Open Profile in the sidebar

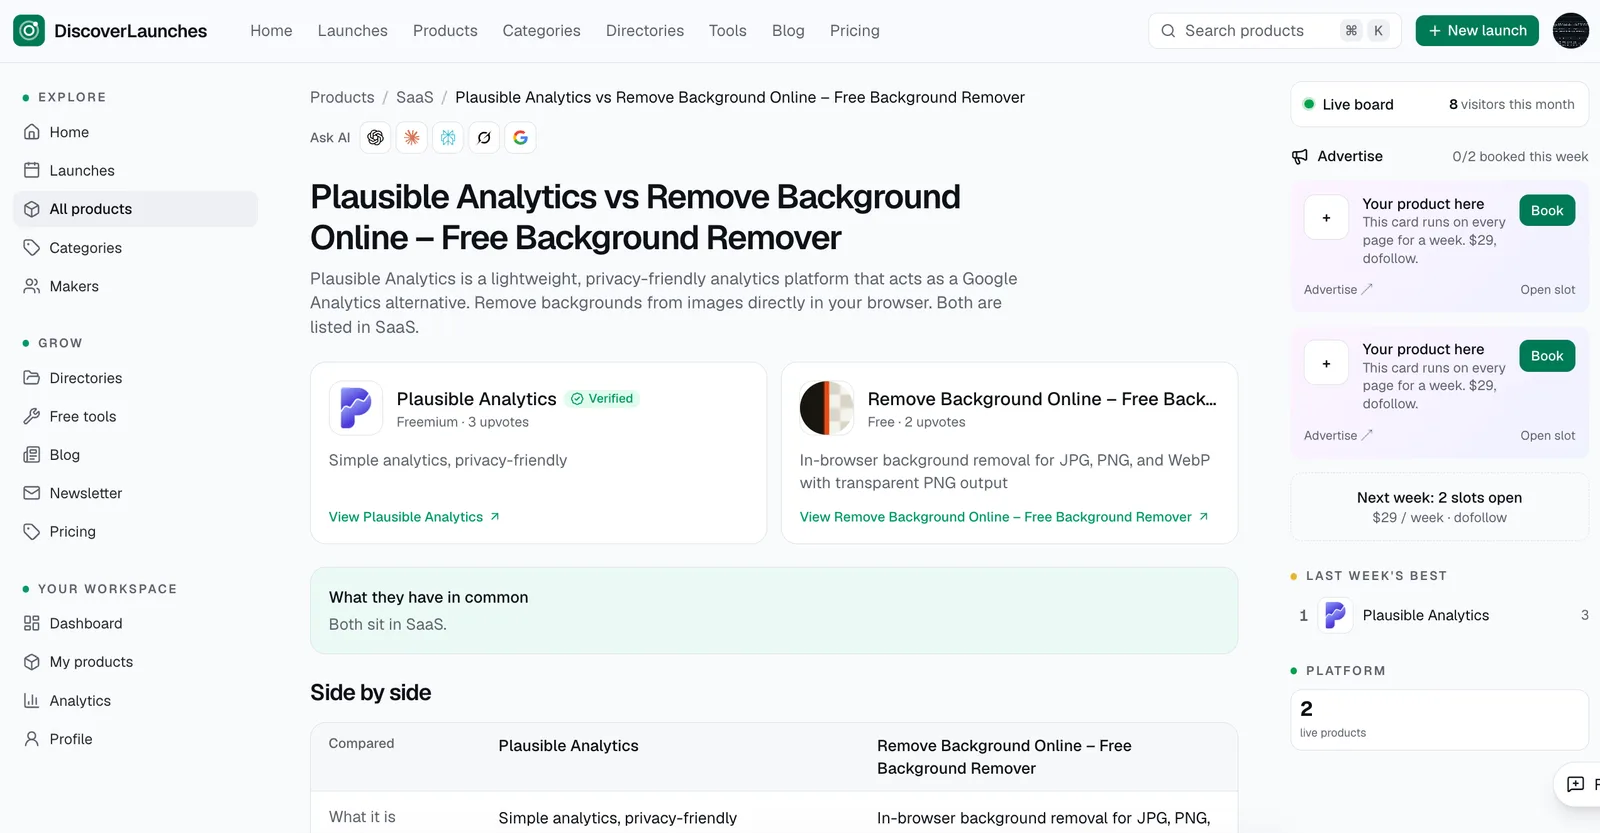pyautogui.click(x=135, y=739)
